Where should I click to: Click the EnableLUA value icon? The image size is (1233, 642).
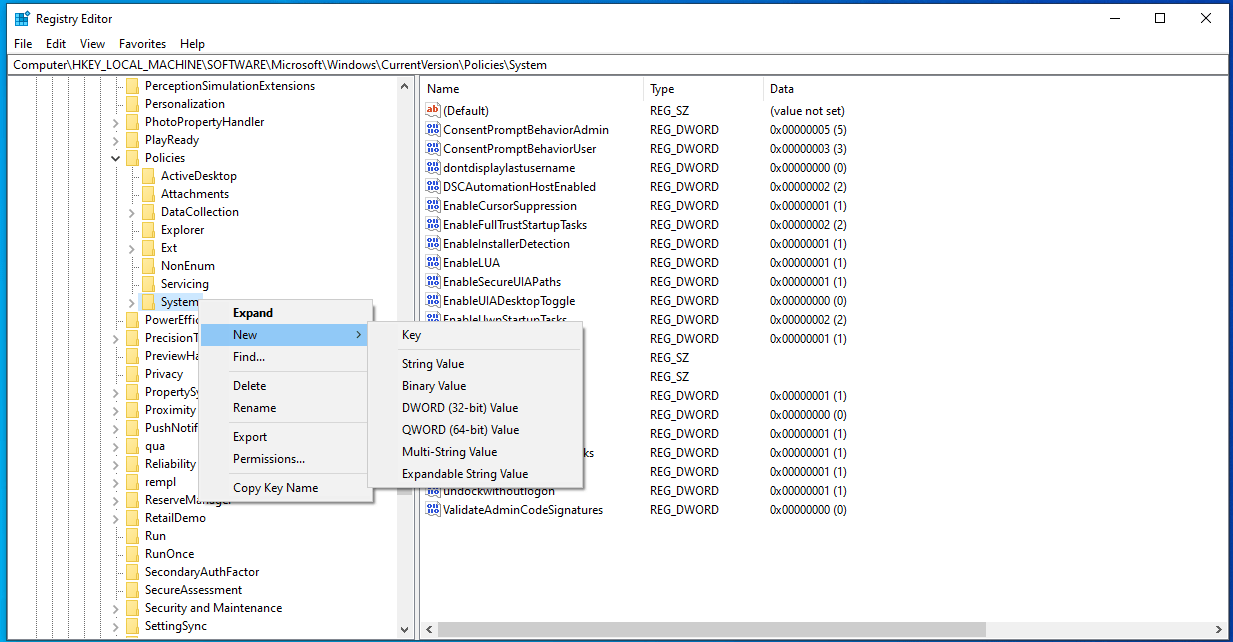point(433,262)
